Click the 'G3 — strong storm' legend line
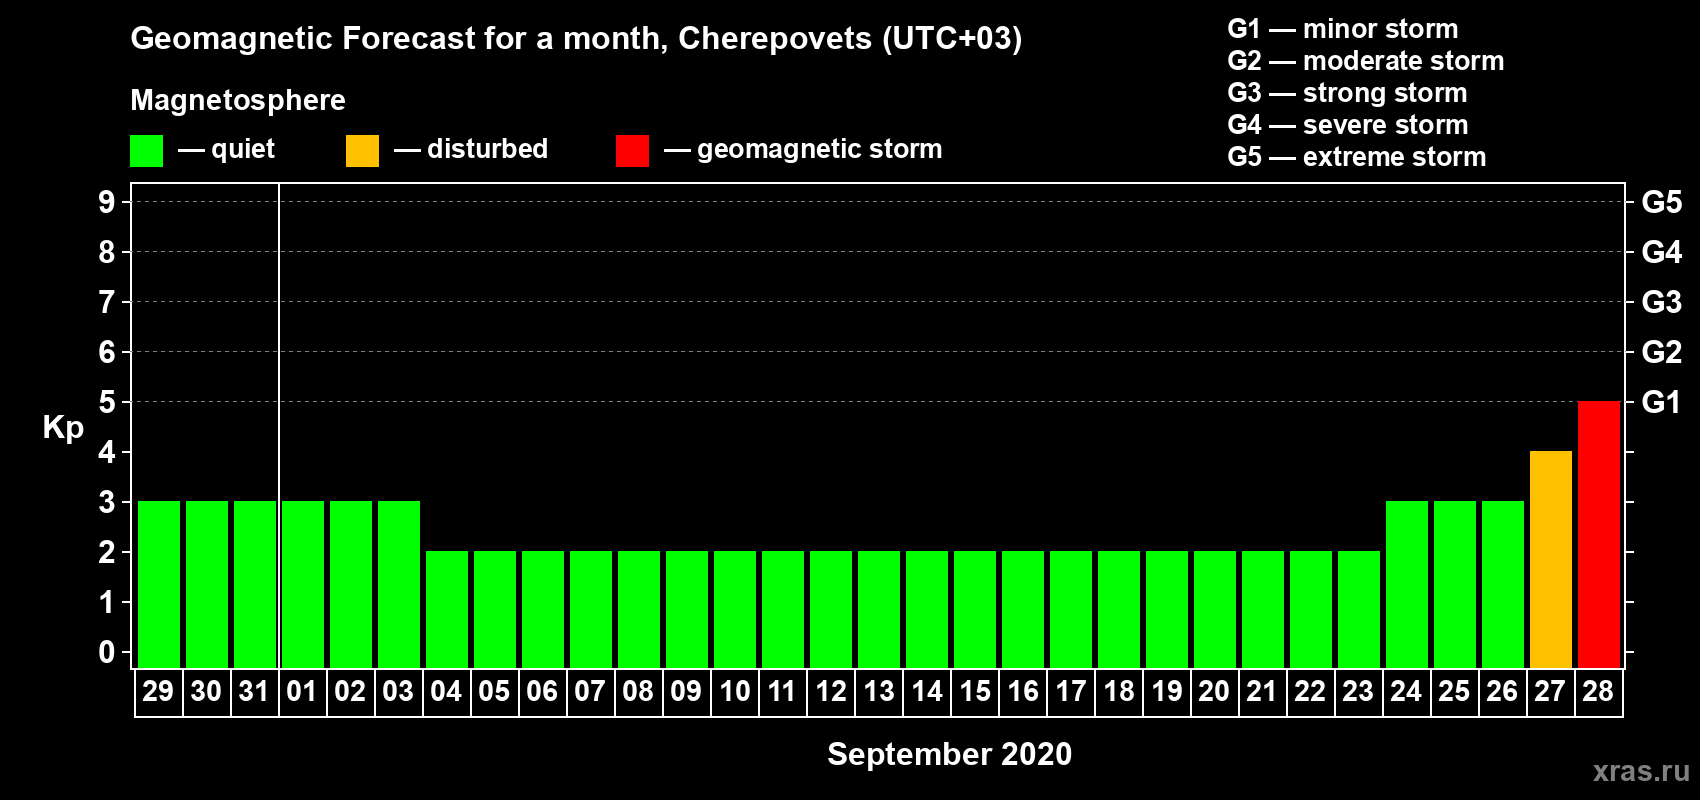 [x=1347, y=93]
